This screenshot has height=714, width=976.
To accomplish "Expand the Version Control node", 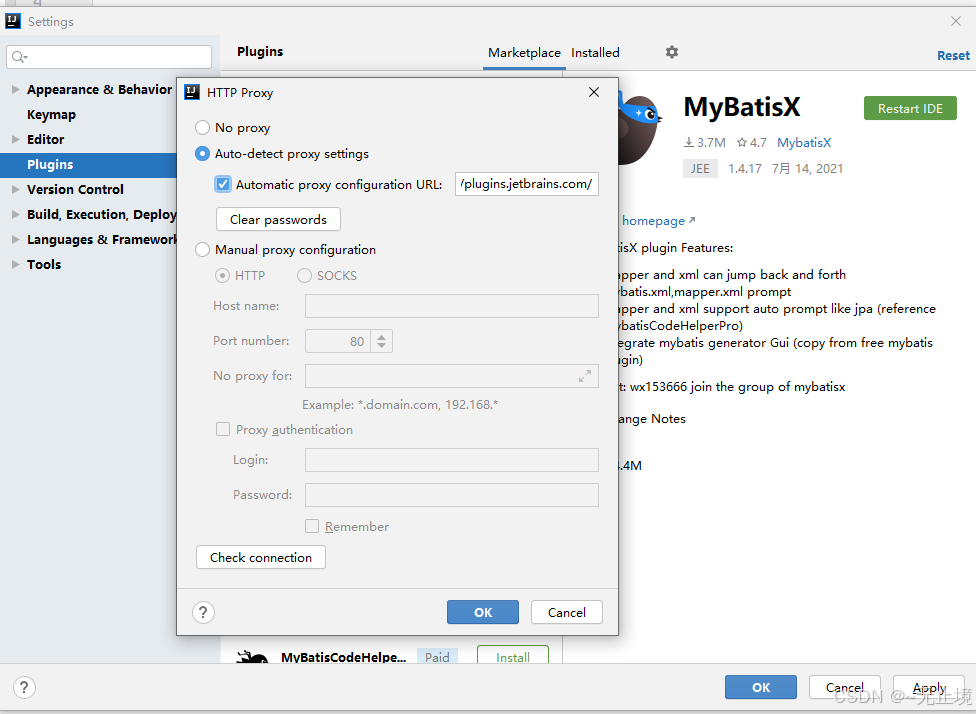I will [x=16, y=189].
